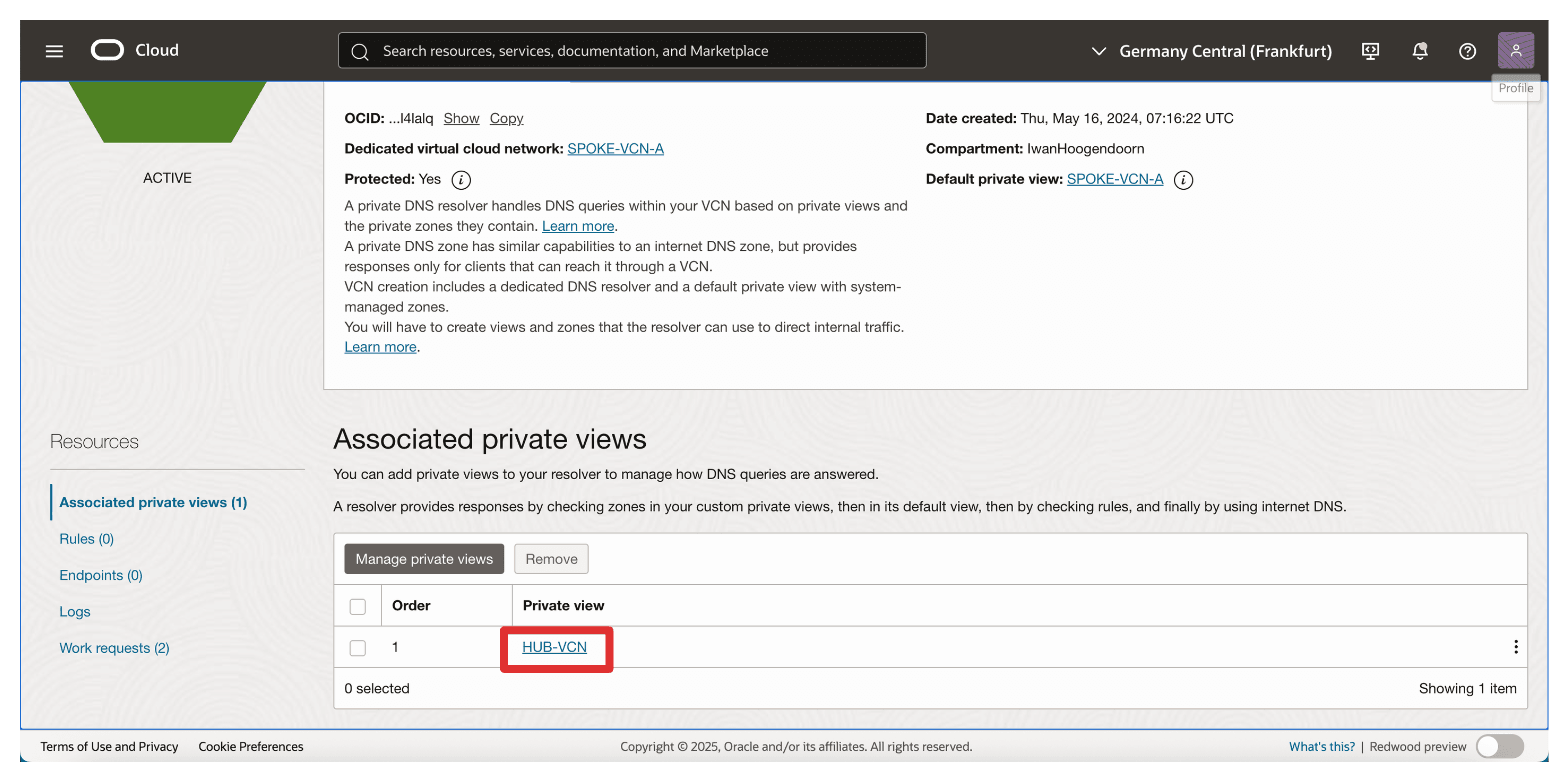This screenshot has height=782, width=1568.
Task: Focus the search resources input field
Action: pos(632,51)
